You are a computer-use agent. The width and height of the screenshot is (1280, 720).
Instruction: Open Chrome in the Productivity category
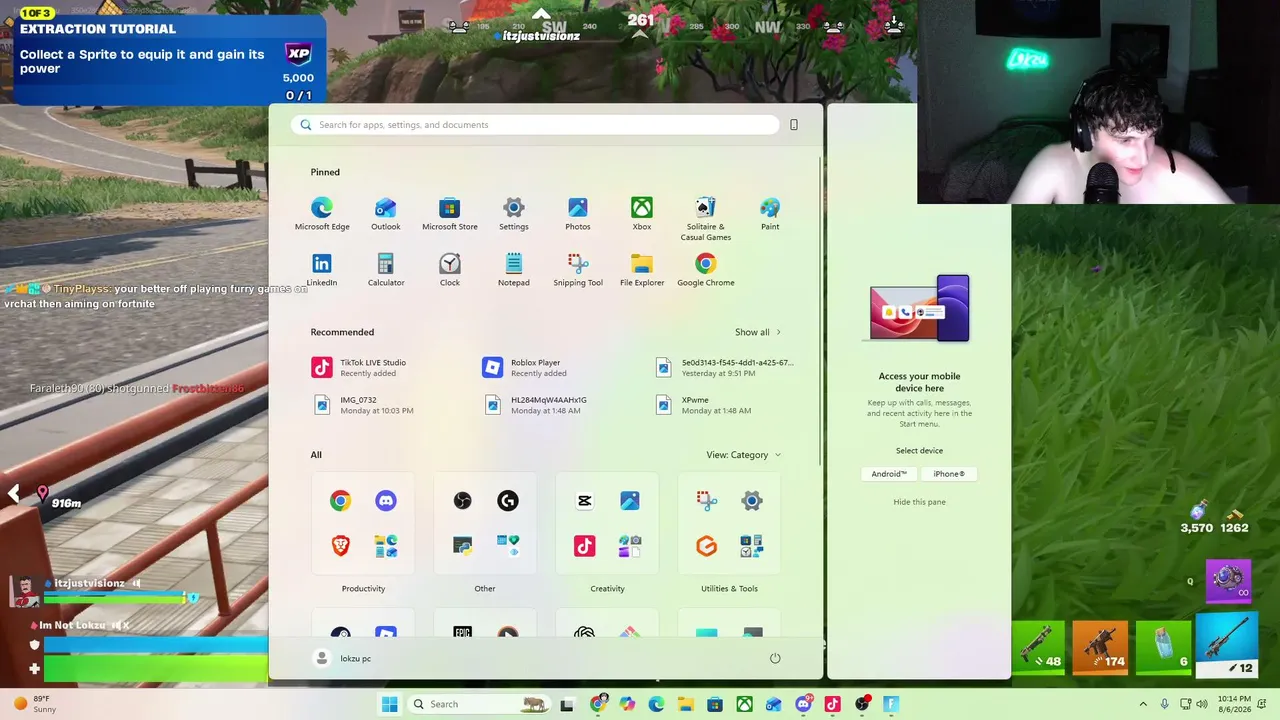click(341, 501)
